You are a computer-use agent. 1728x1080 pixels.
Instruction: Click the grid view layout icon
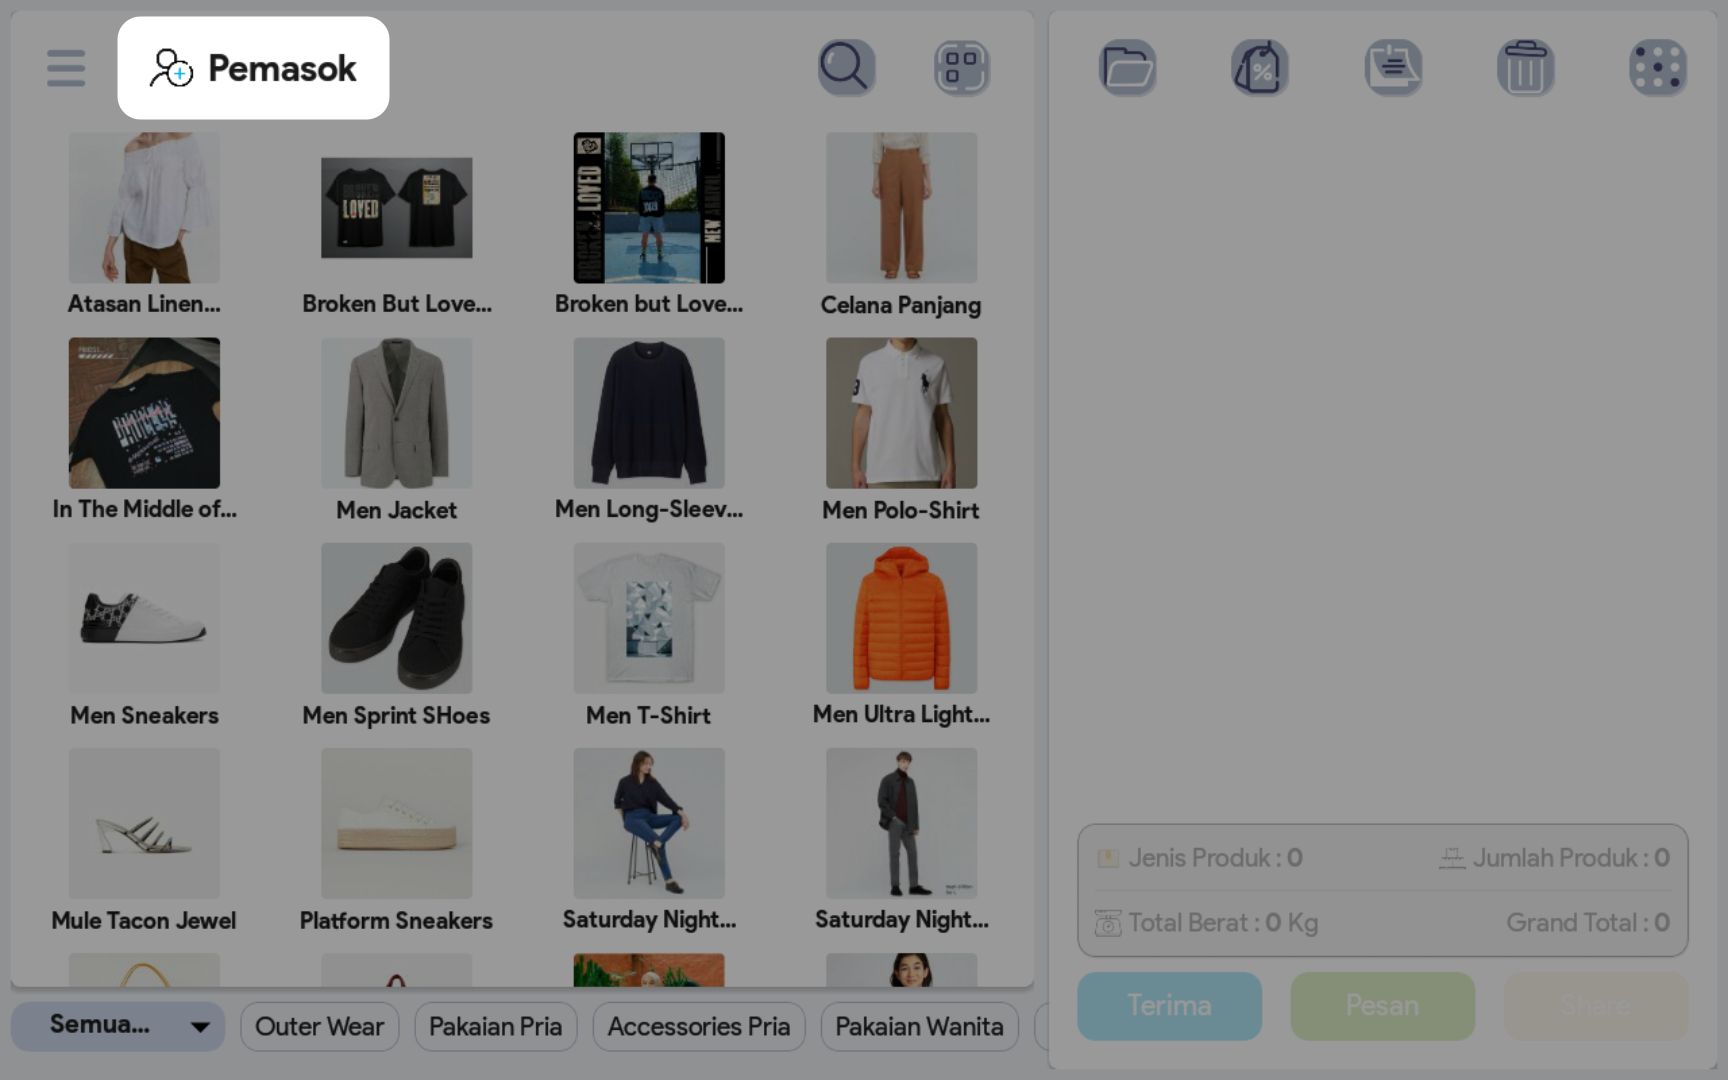961,68
